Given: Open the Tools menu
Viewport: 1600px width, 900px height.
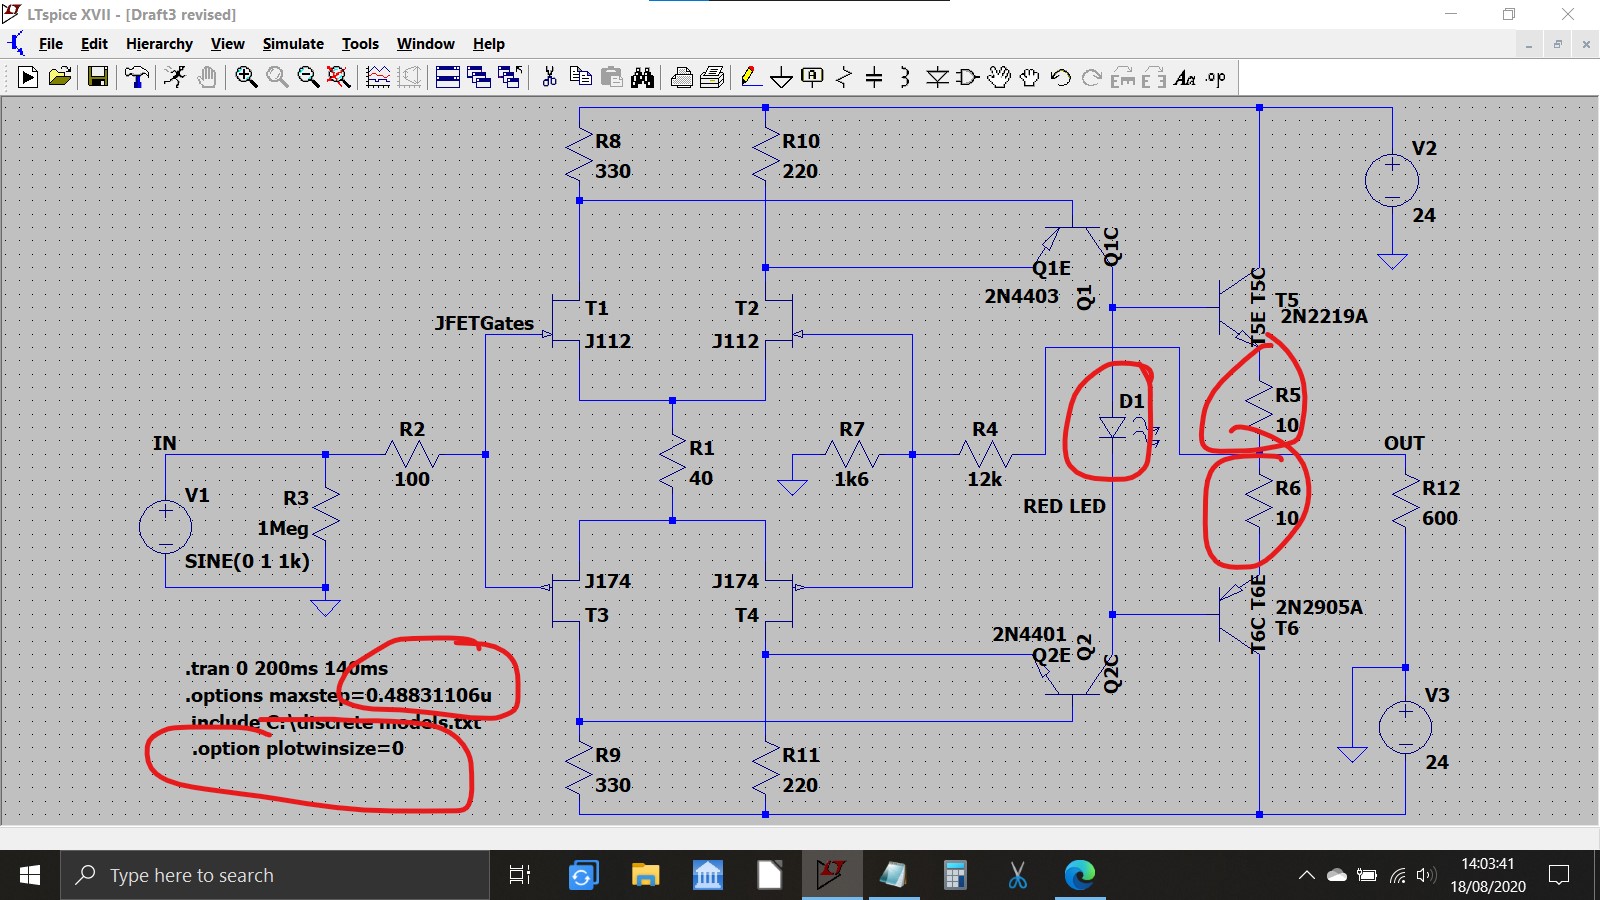Looking at the screenshot, I should tap(360, 44).
